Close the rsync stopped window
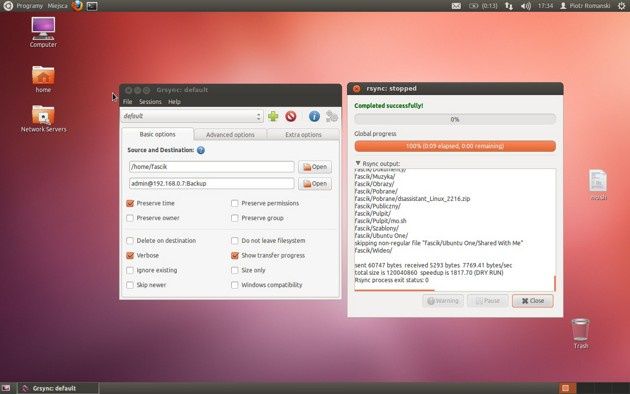Image resolution: width=630 pixels, height=394 pixels. click(356, 89)
